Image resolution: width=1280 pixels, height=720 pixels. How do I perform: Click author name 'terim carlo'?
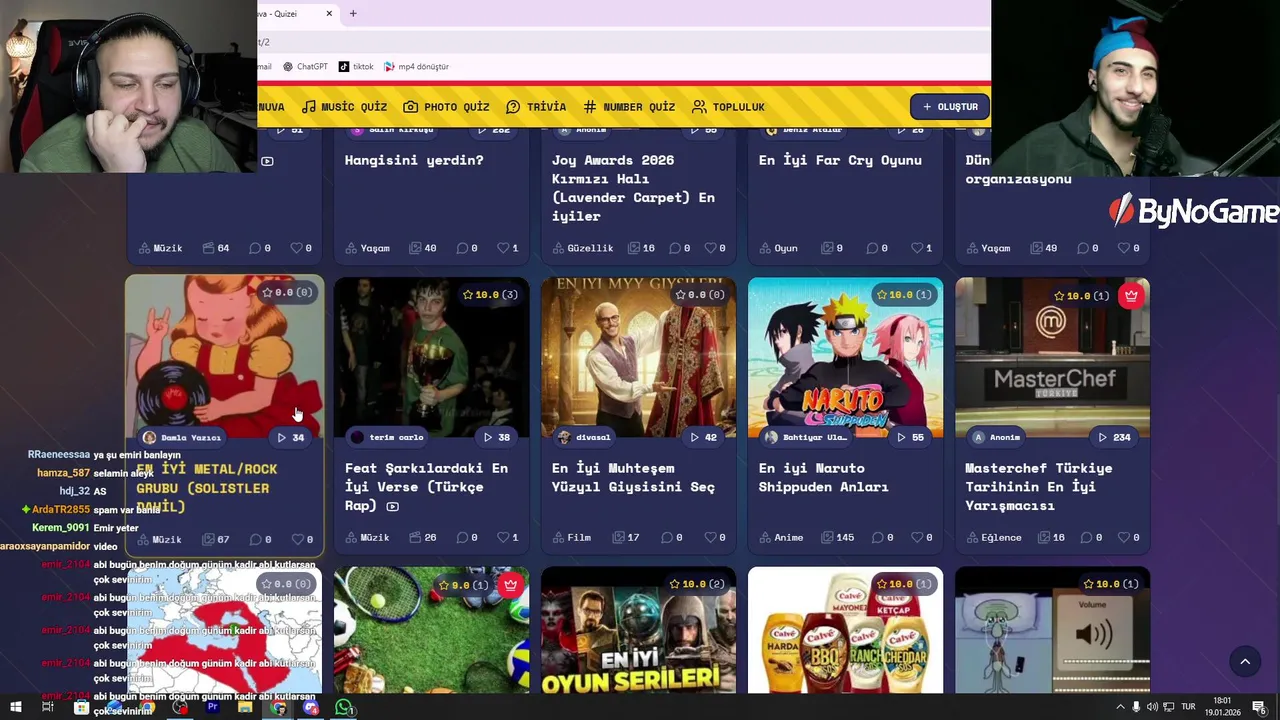[x=397, y=437]
